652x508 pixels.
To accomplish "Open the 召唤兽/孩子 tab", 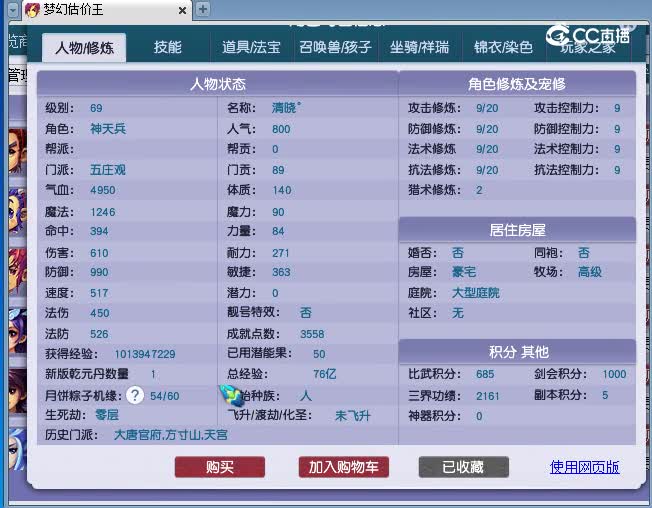I will [x=335, y=47].
